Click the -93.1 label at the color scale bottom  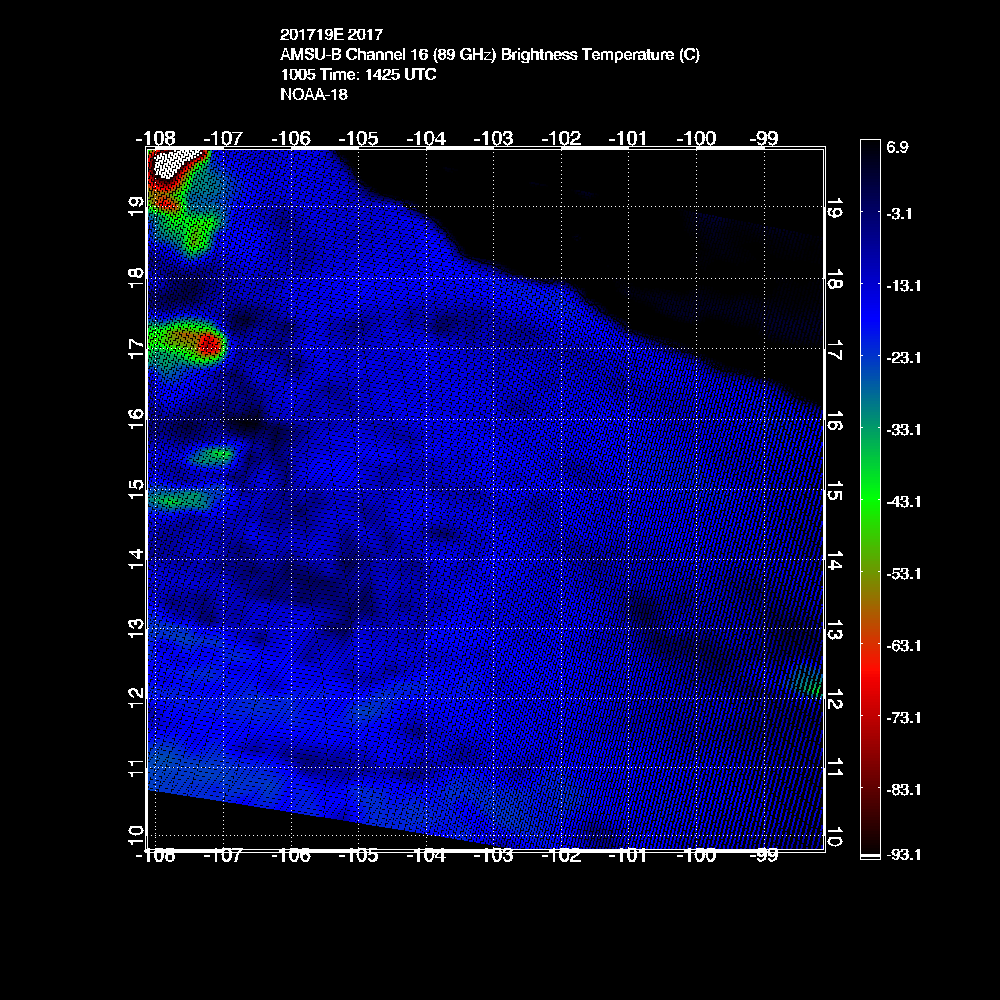click(904, 854)
